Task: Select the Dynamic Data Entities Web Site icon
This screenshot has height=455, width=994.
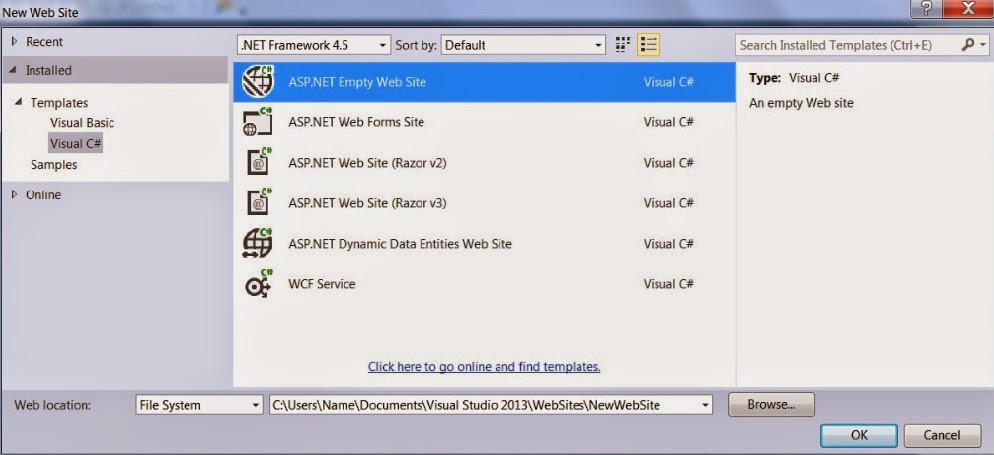Action: [x=257, y=243]
